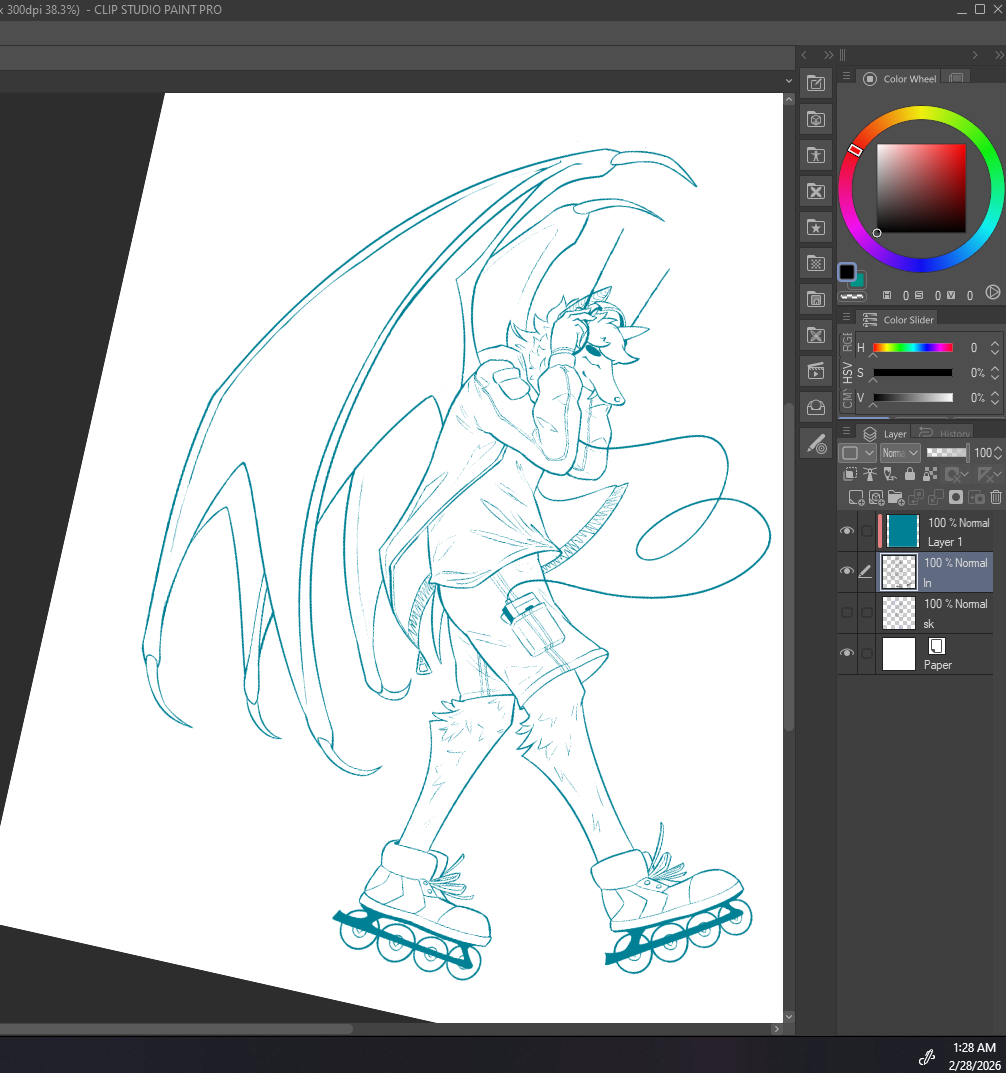This screenshot has height=1073, width=1006.
Task: Open the star folder material icon
Action: tap(816, 227)
